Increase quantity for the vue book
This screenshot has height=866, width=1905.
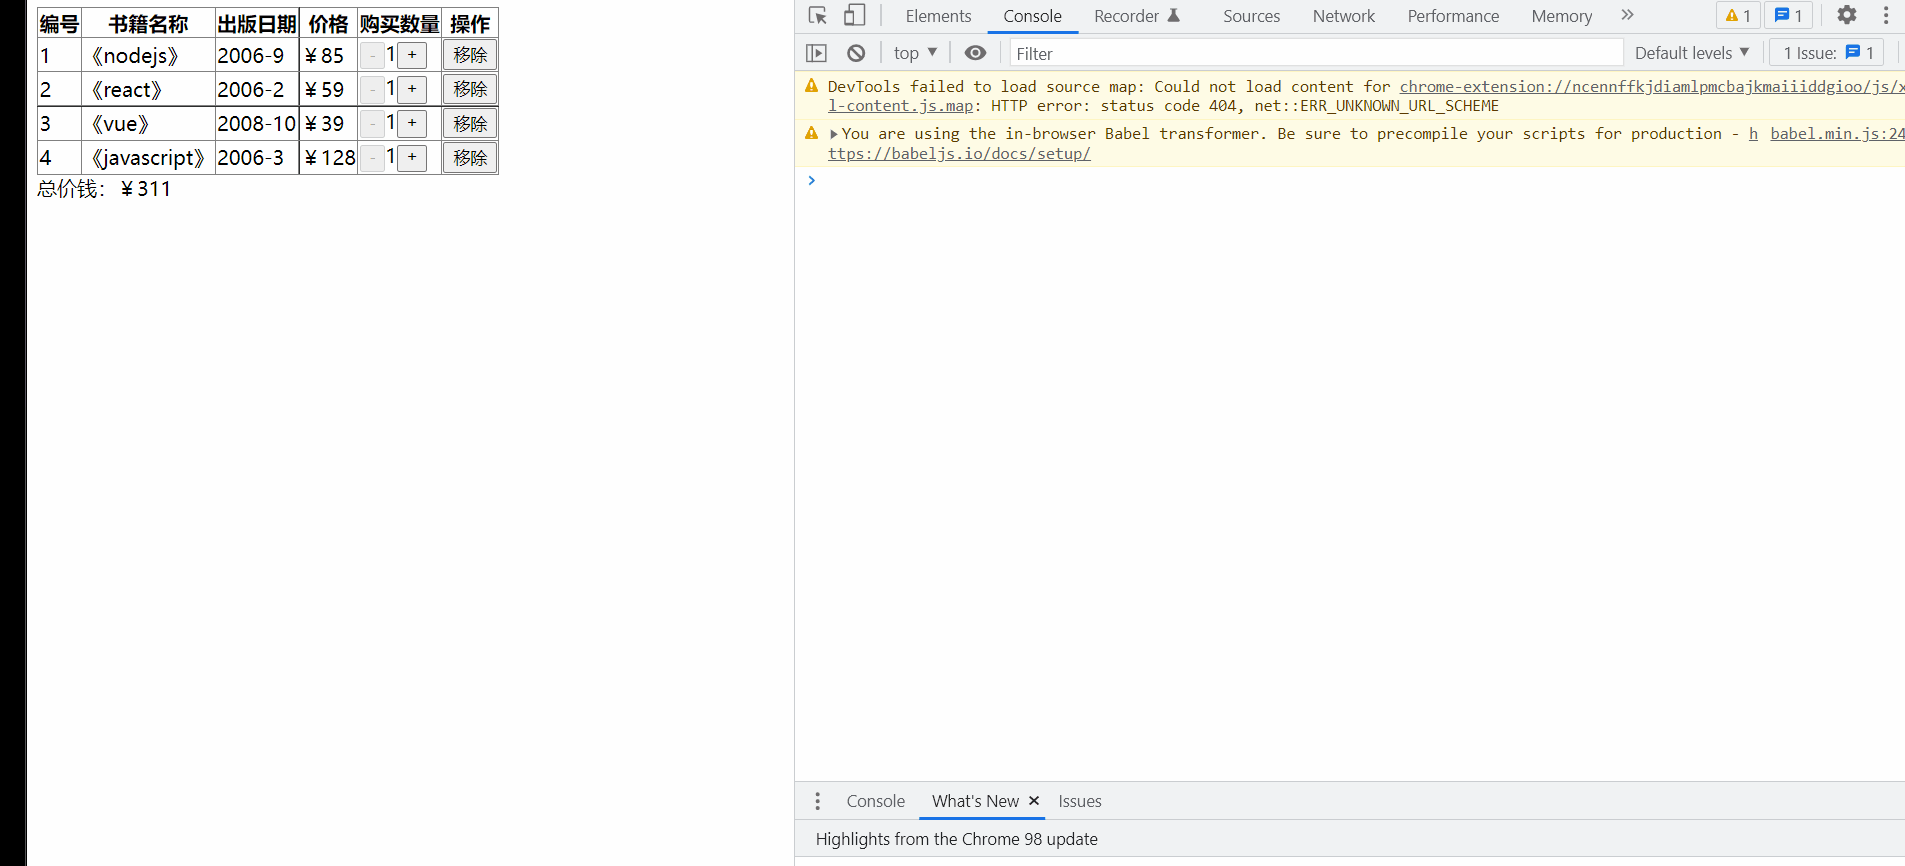pyautogui.click(x=412, y=123)
